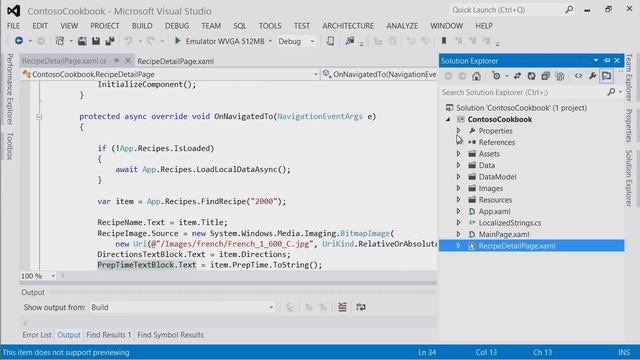Click the Navigate Backward toolbar arrow
The image size is (640, 360).
tap(19, 41)
